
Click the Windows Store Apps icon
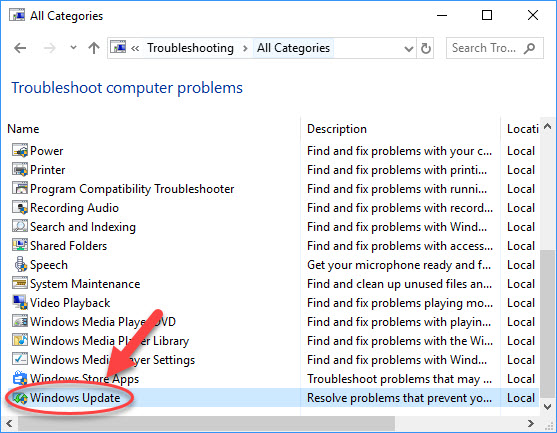pos(20,378)
